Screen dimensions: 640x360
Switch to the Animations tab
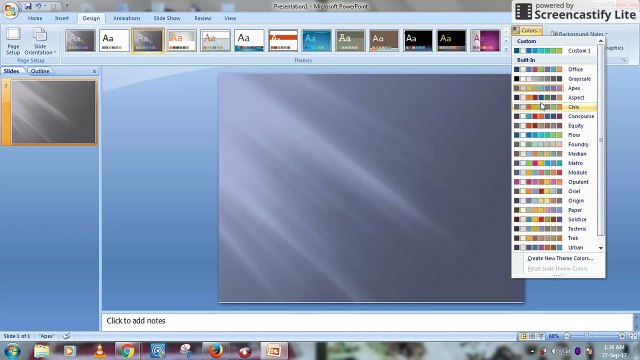tap(127, 18)
